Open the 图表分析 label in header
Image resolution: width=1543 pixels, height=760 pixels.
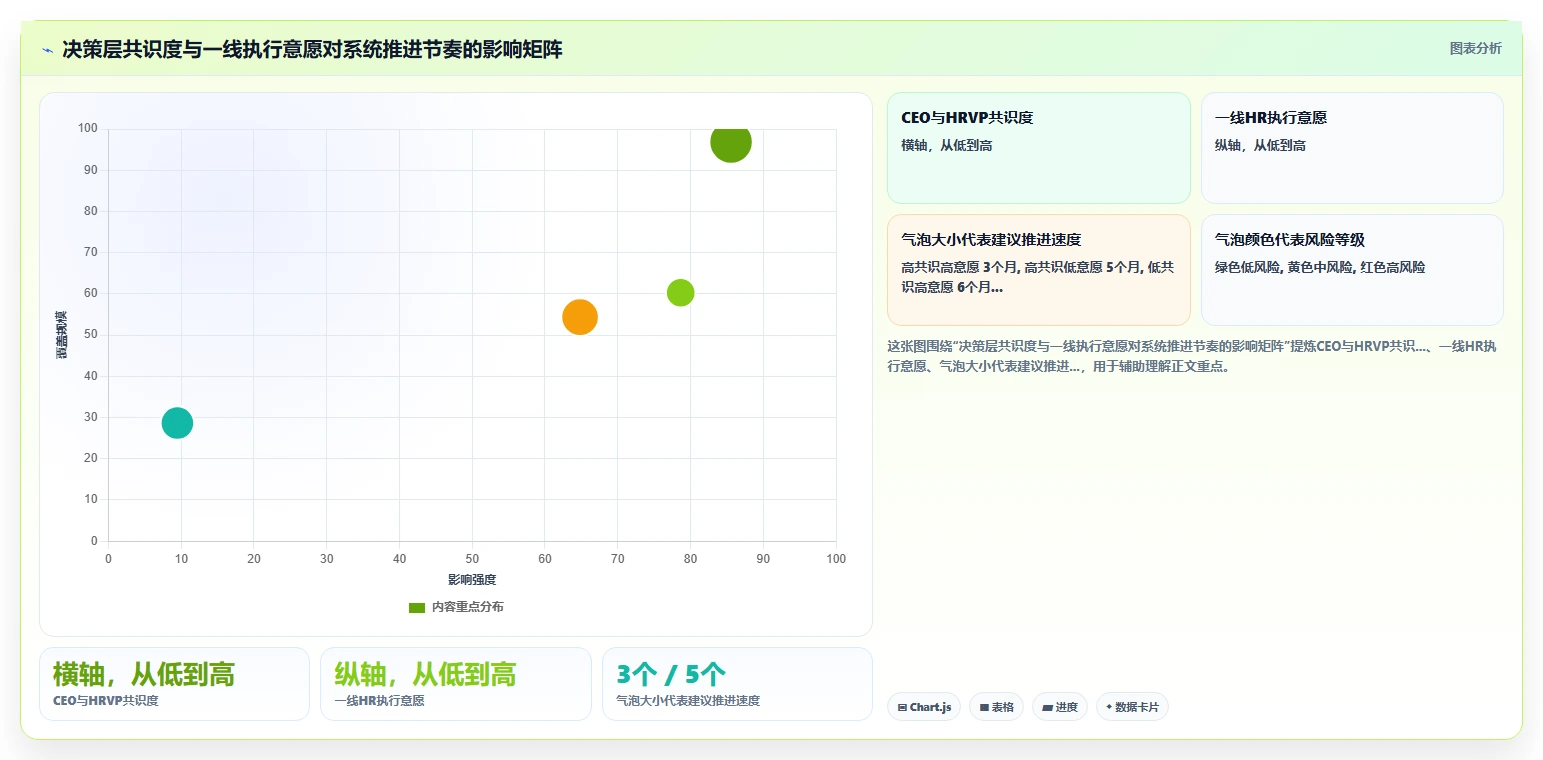click(1475, 48)
